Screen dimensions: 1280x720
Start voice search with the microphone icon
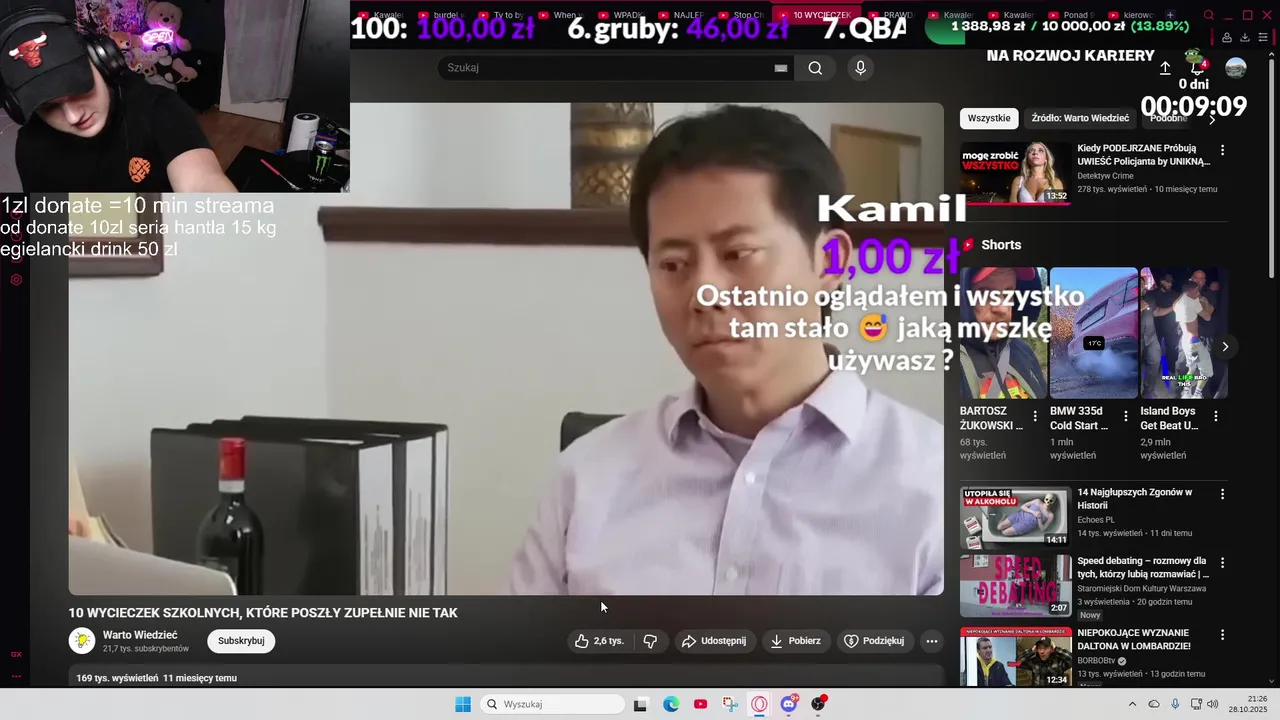860,68
